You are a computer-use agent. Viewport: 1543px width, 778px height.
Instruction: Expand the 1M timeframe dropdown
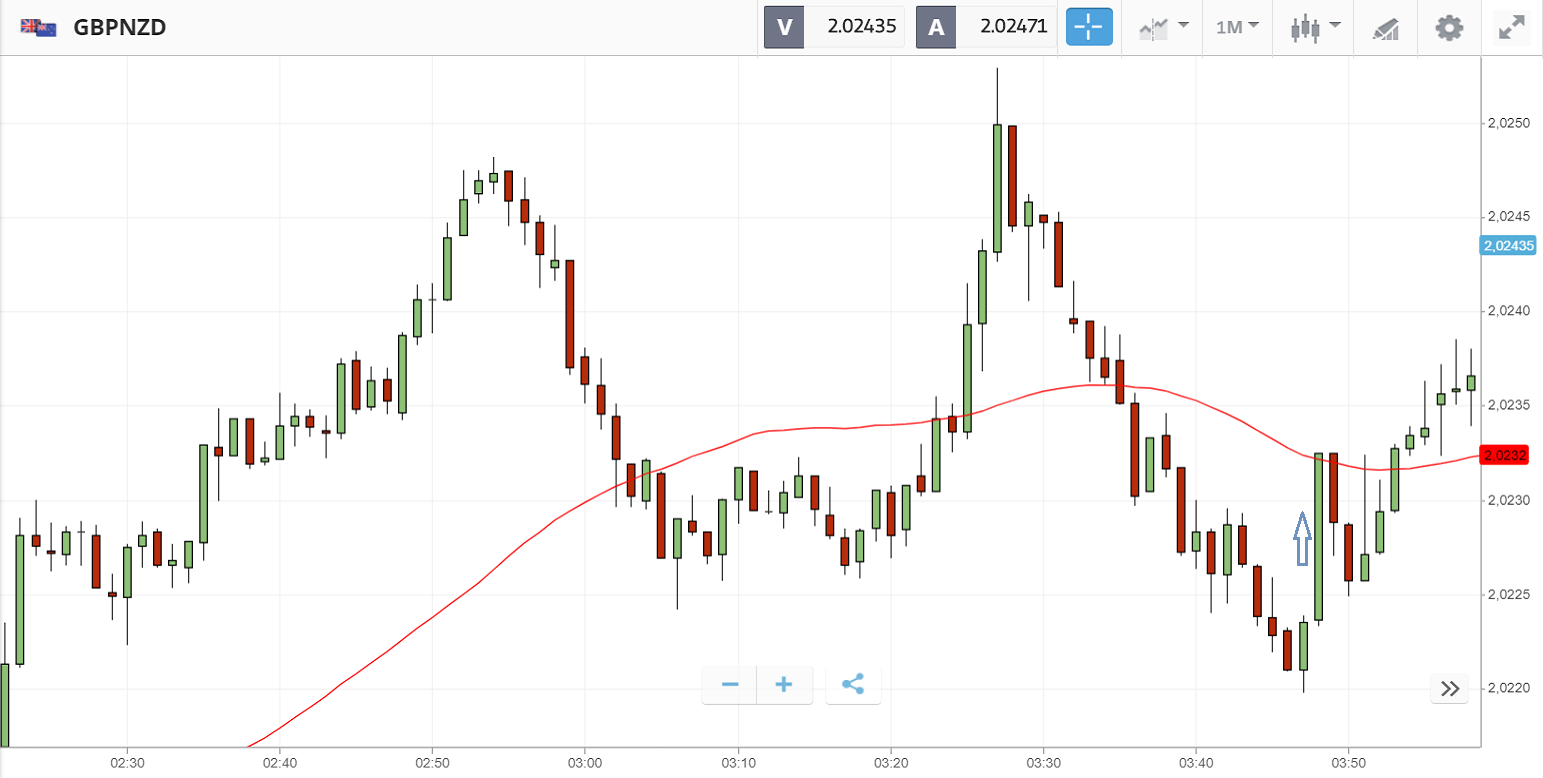pos(1237,27)
